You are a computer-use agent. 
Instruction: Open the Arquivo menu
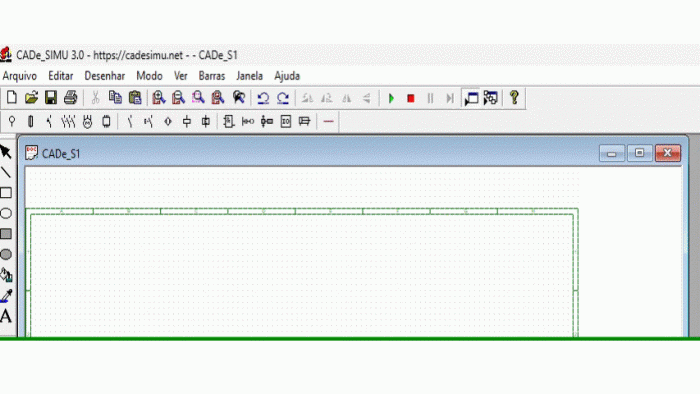click(x=20, y=76)
